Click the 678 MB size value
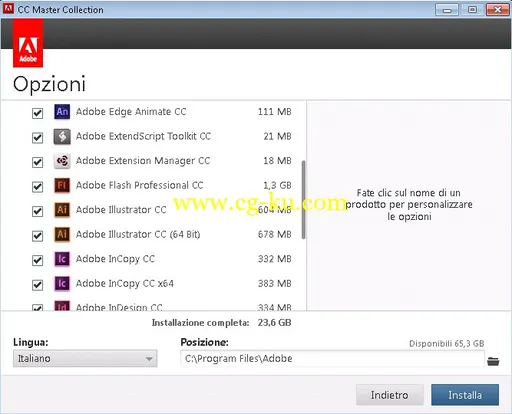Screen dimensions: 512x414 click(x=275, y=234)
